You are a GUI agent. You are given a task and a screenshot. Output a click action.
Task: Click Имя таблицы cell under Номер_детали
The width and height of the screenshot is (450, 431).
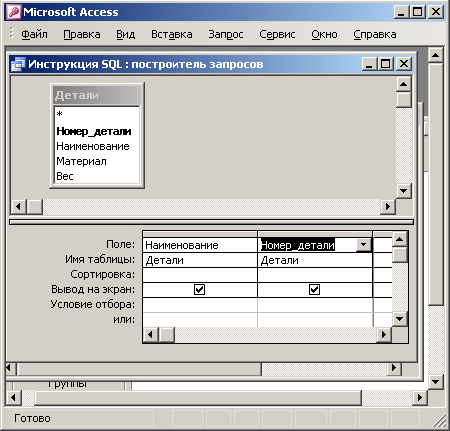[x=315, y=260]
